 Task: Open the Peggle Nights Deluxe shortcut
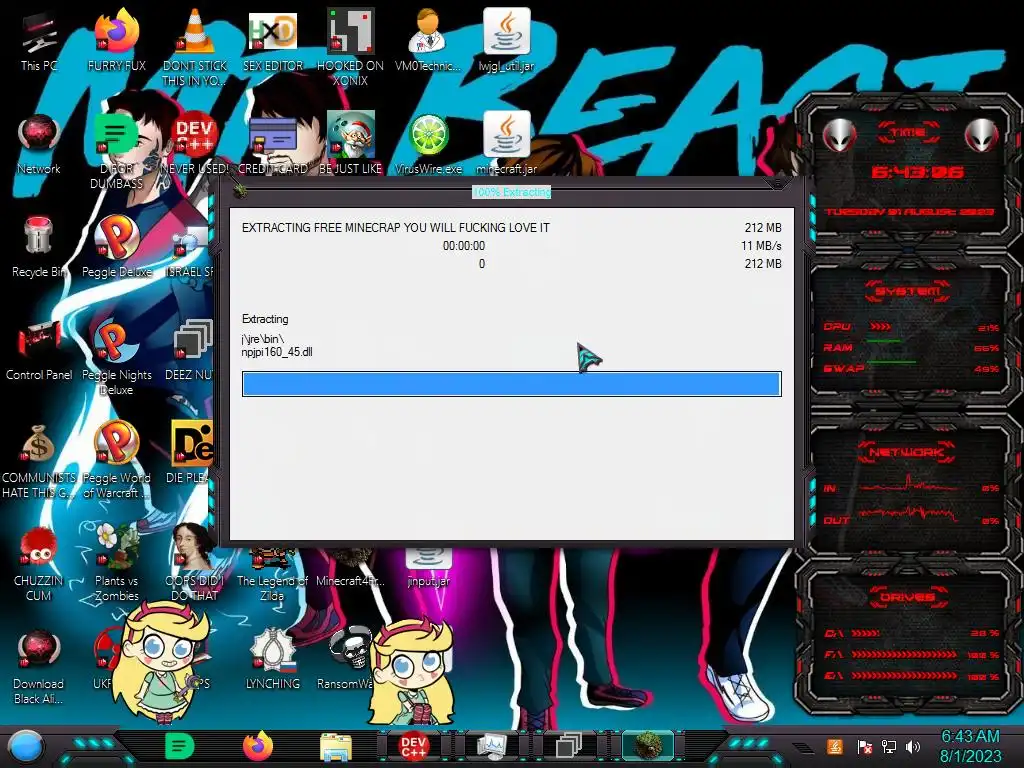pos(116,358)
